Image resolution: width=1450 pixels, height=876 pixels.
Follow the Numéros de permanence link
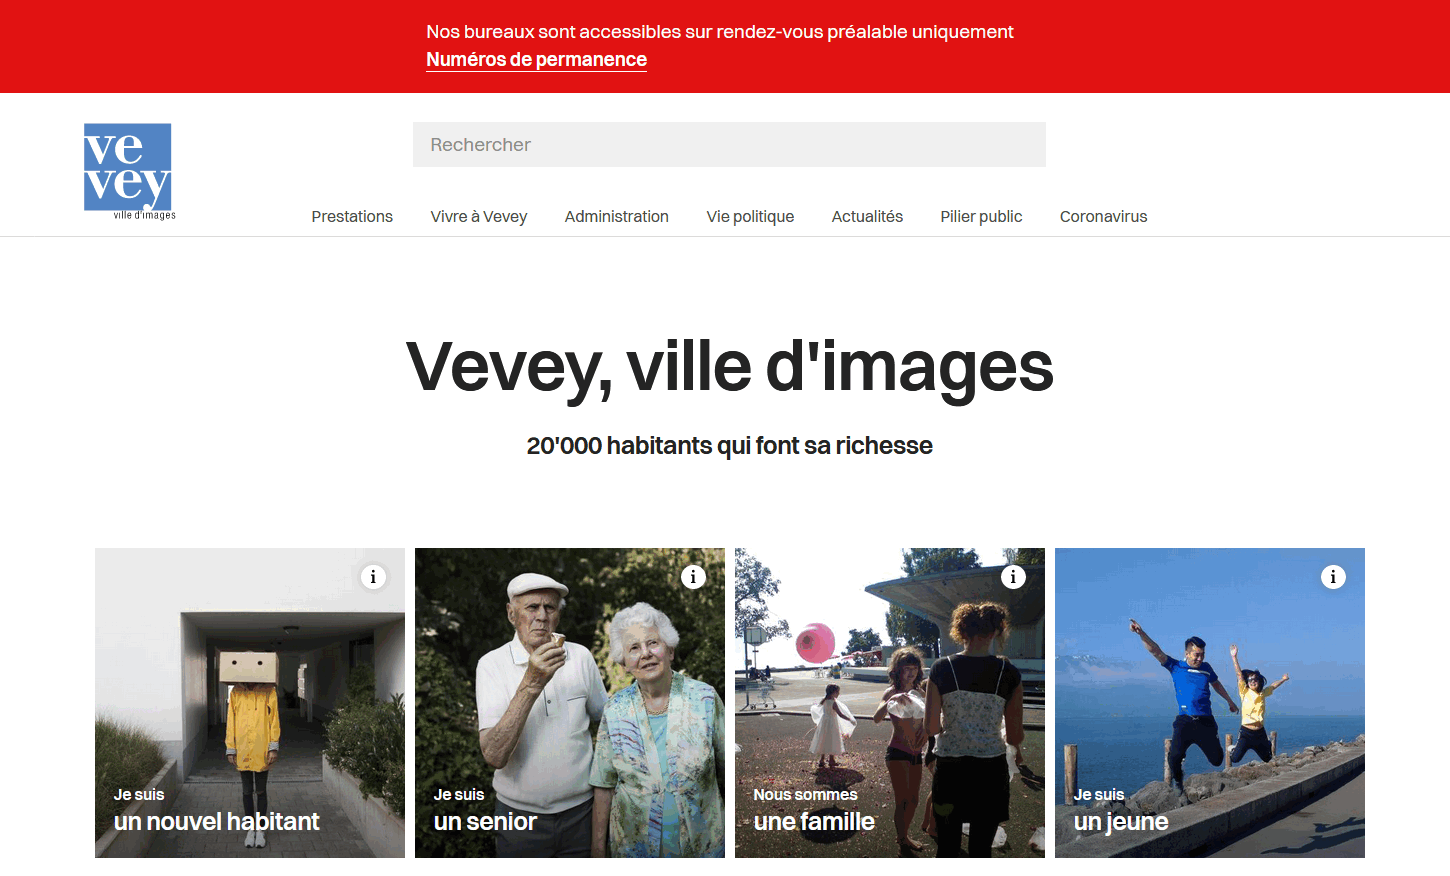(537, 59)
